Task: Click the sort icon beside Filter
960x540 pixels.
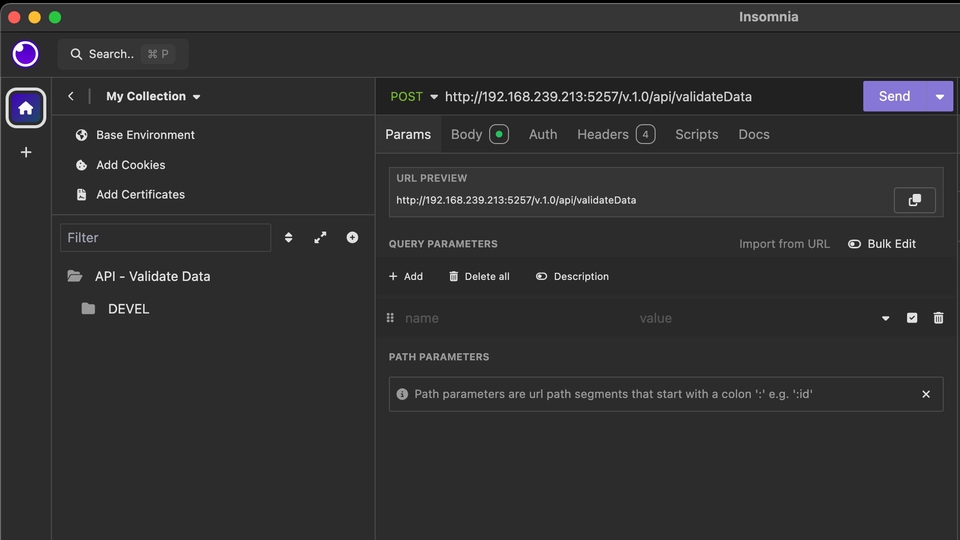Action: 289,237
